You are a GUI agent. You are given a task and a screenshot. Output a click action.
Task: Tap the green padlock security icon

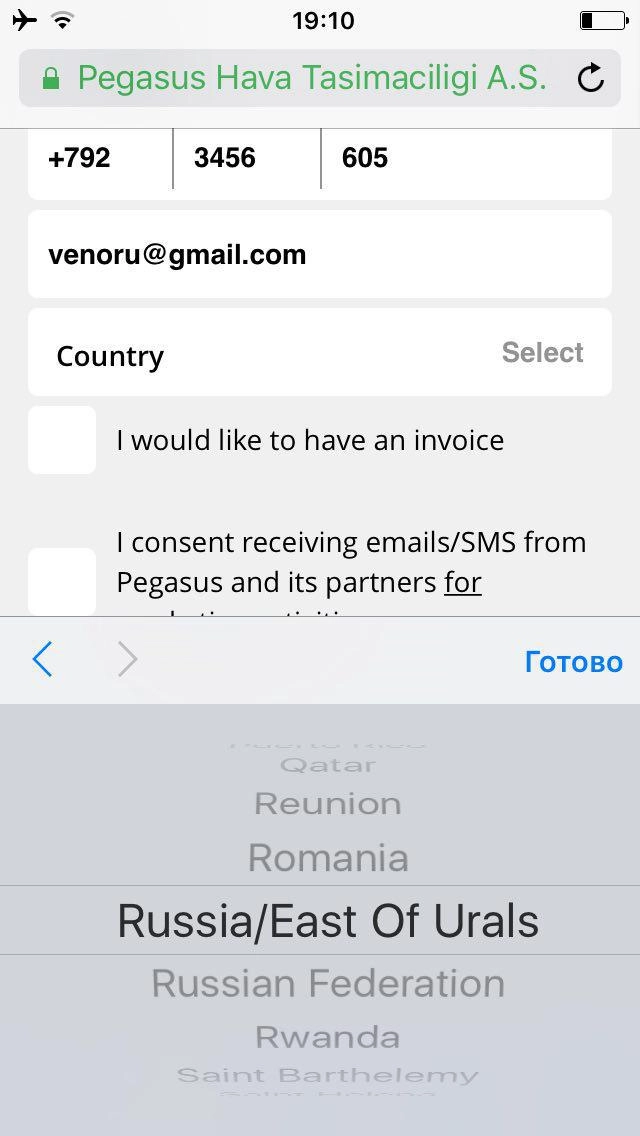[x=51, y=79]
